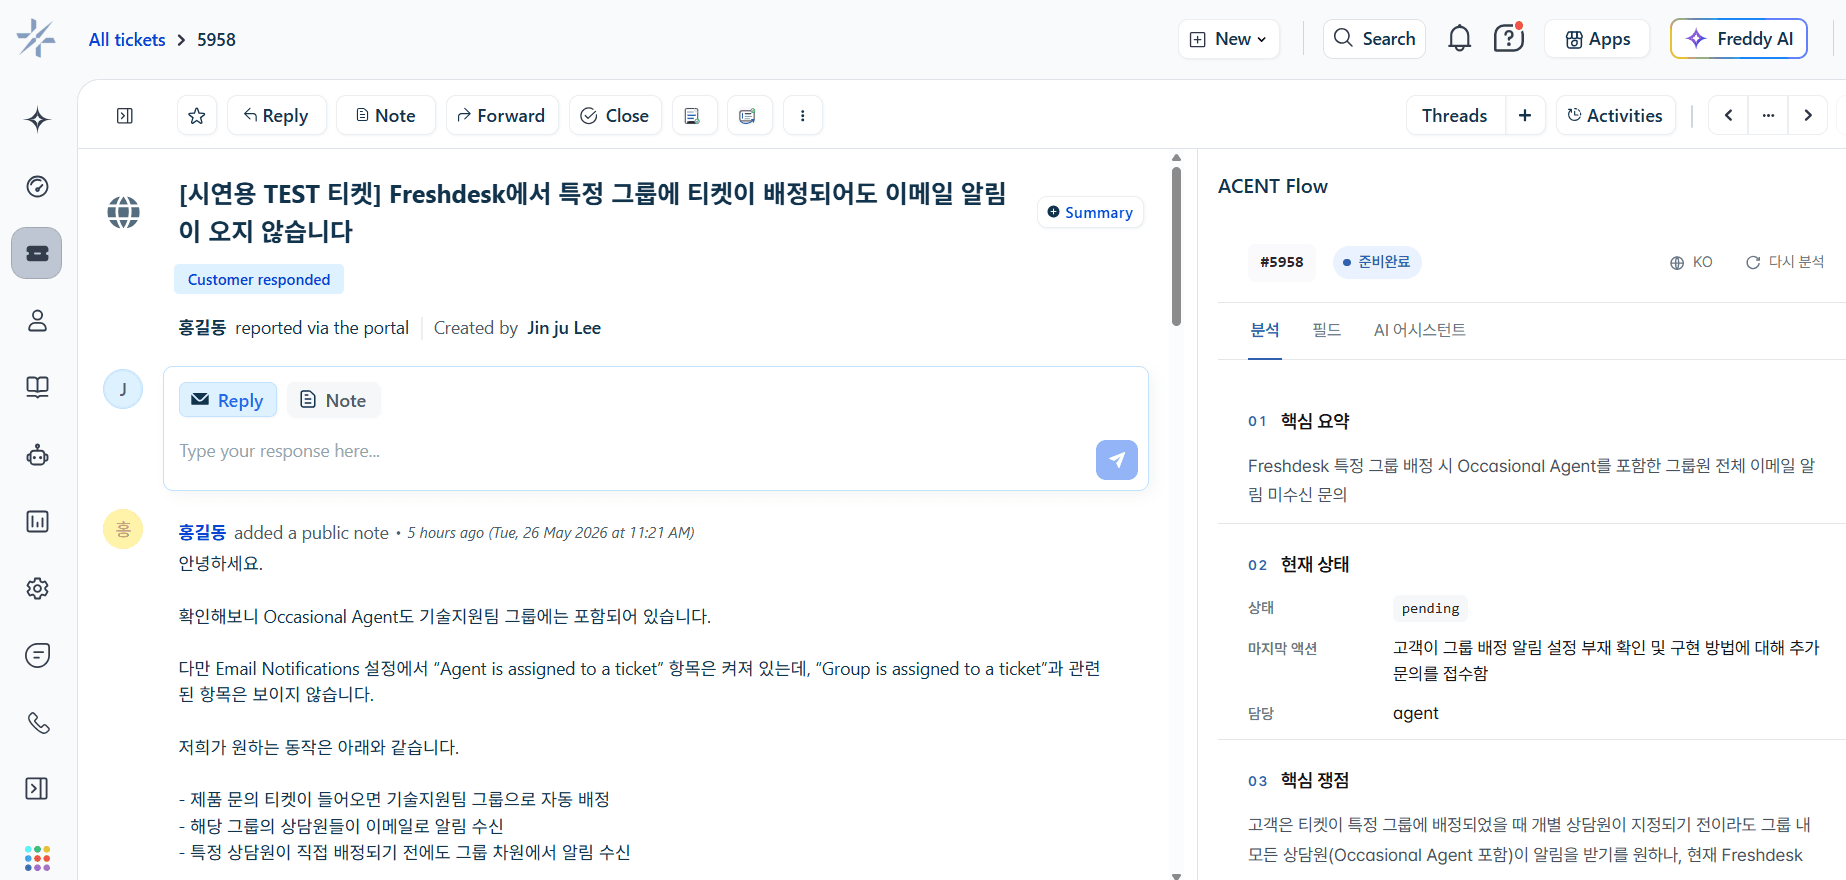The height and width of the screenshot is (880, 1846).
Task: Open the dashboard gauge sidebar icon
Action: click(x=37, y=186)
